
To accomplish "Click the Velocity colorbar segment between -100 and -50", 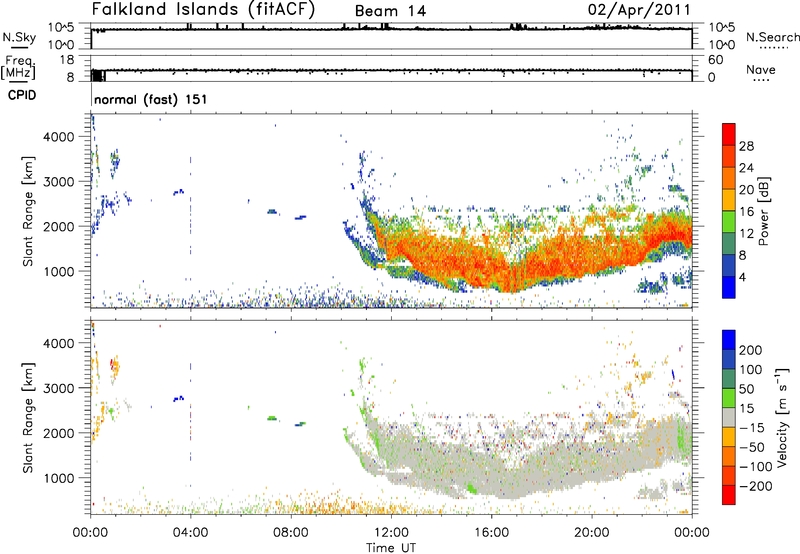I will pos(729,457).
